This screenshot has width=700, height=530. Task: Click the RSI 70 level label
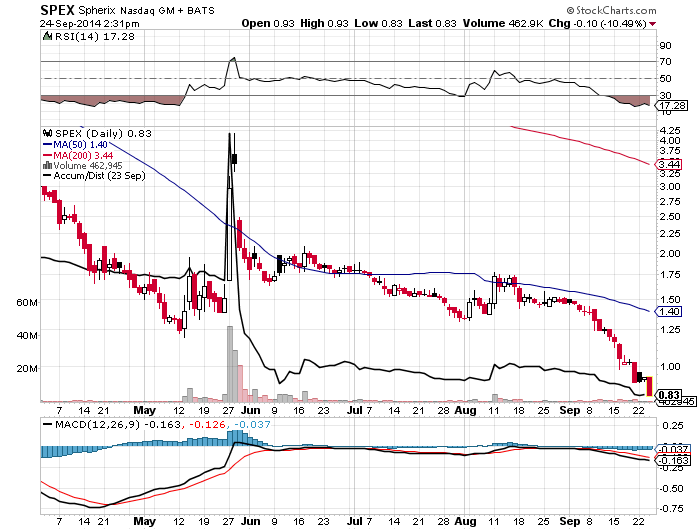(665, 61)
